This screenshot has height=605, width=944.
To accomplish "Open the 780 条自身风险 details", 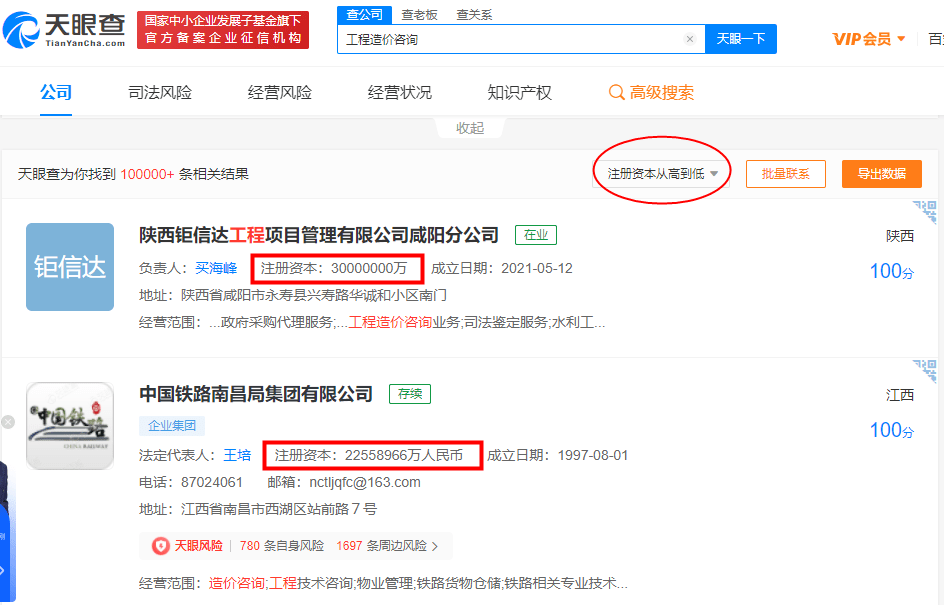I will tap(282, 546).
